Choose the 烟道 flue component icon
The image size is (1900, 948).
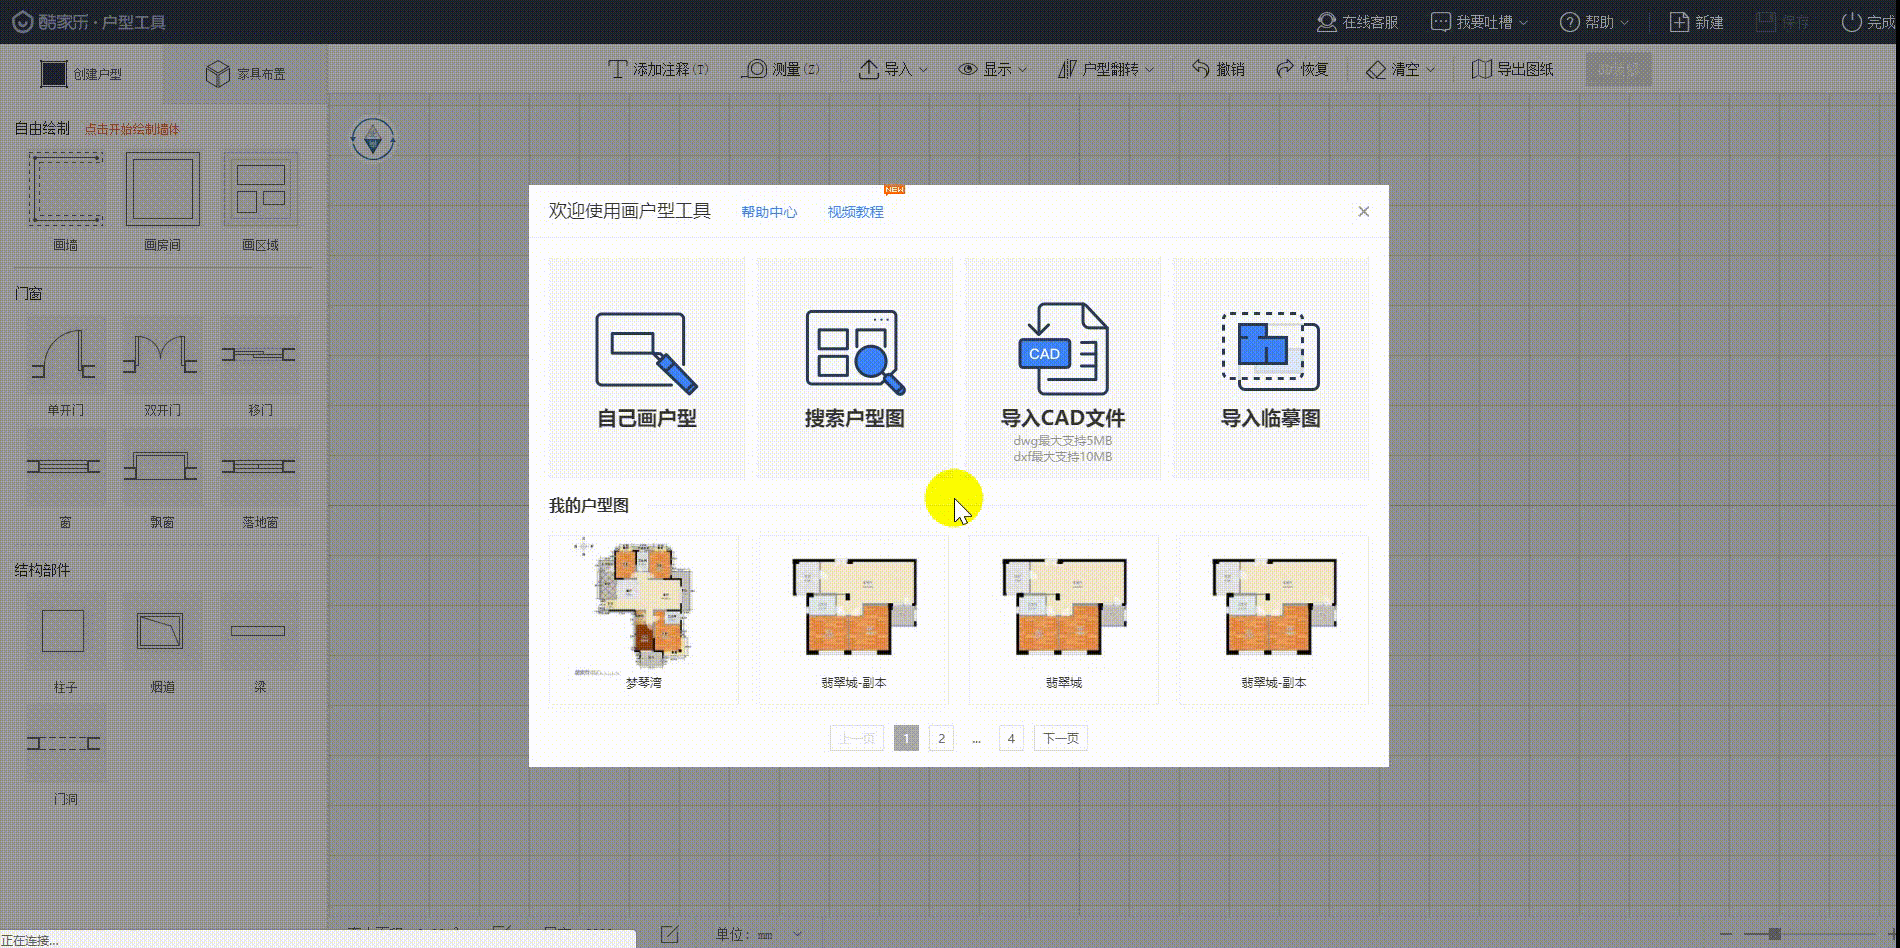[161, 631]
